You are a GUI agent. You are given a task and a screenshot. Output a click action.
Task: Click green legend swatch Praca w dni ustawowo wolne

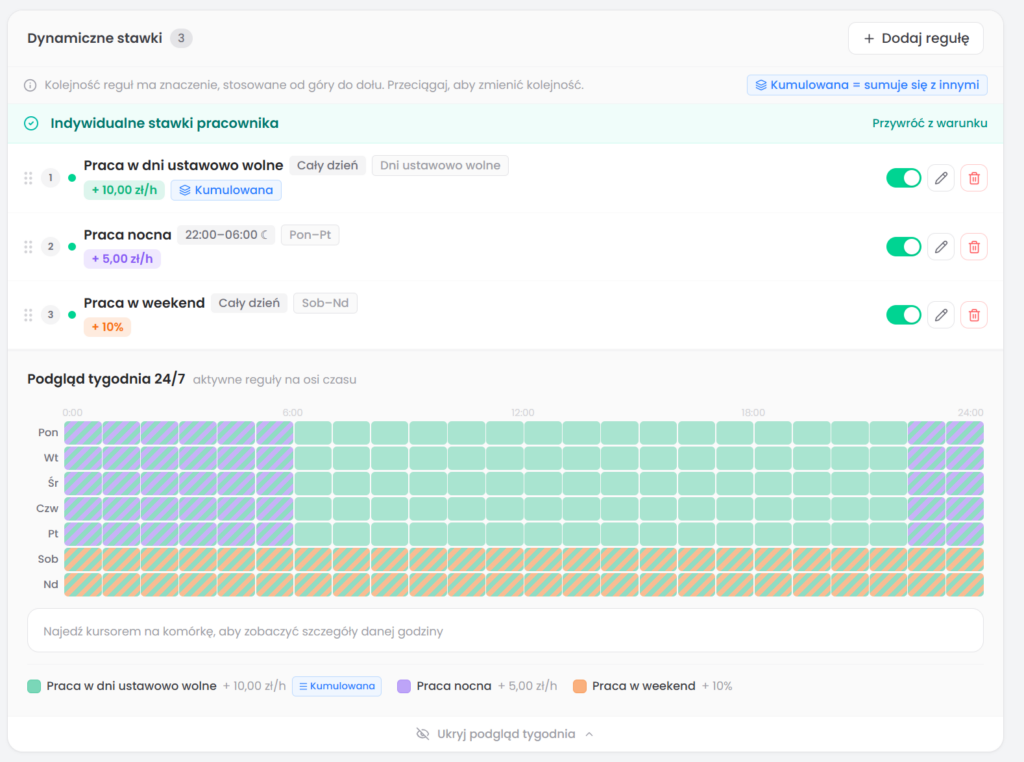point(34,686)
